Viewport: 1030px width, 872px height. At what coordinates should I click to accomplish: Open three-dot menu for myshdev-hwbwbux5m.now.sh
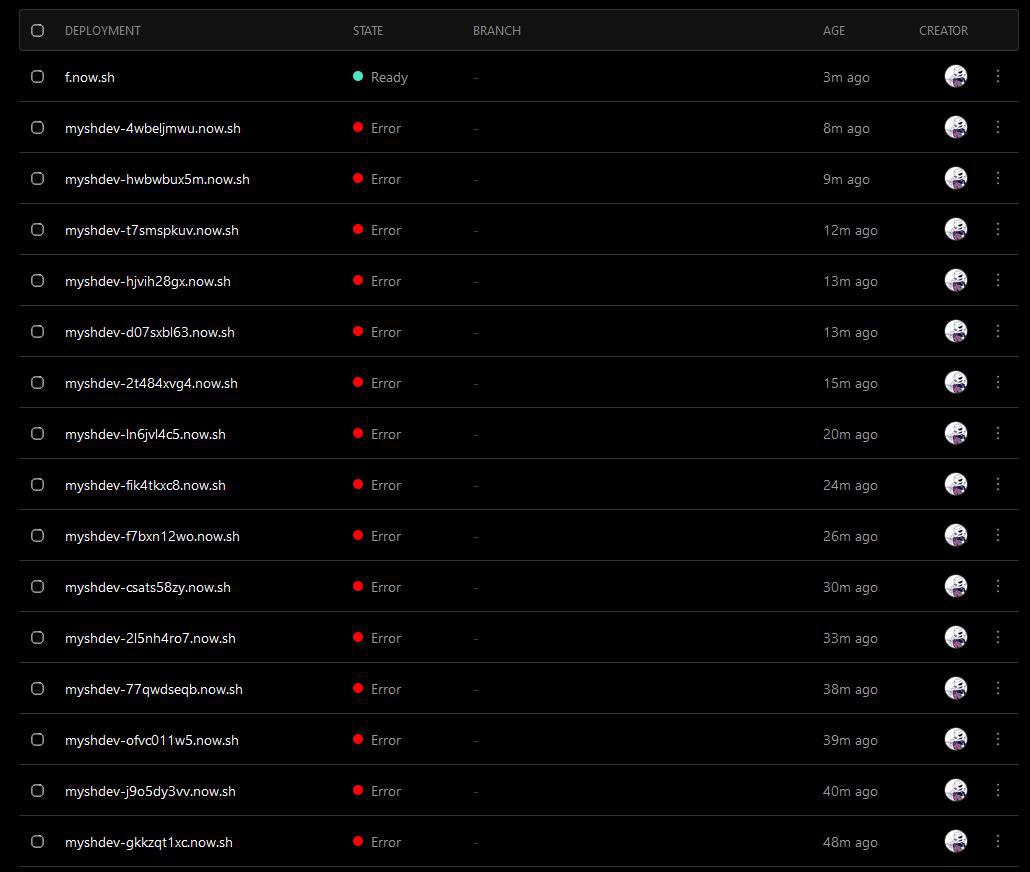pos(997,178)
